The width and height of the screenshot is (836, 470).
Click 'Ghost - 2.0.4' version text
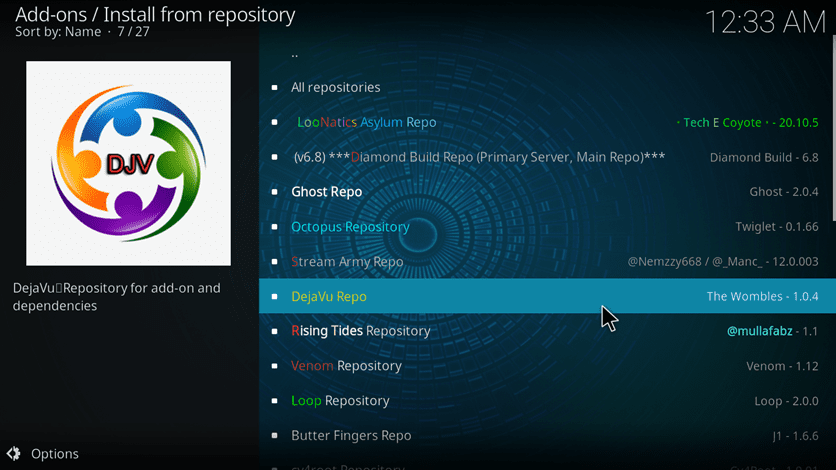coord(784,192)
